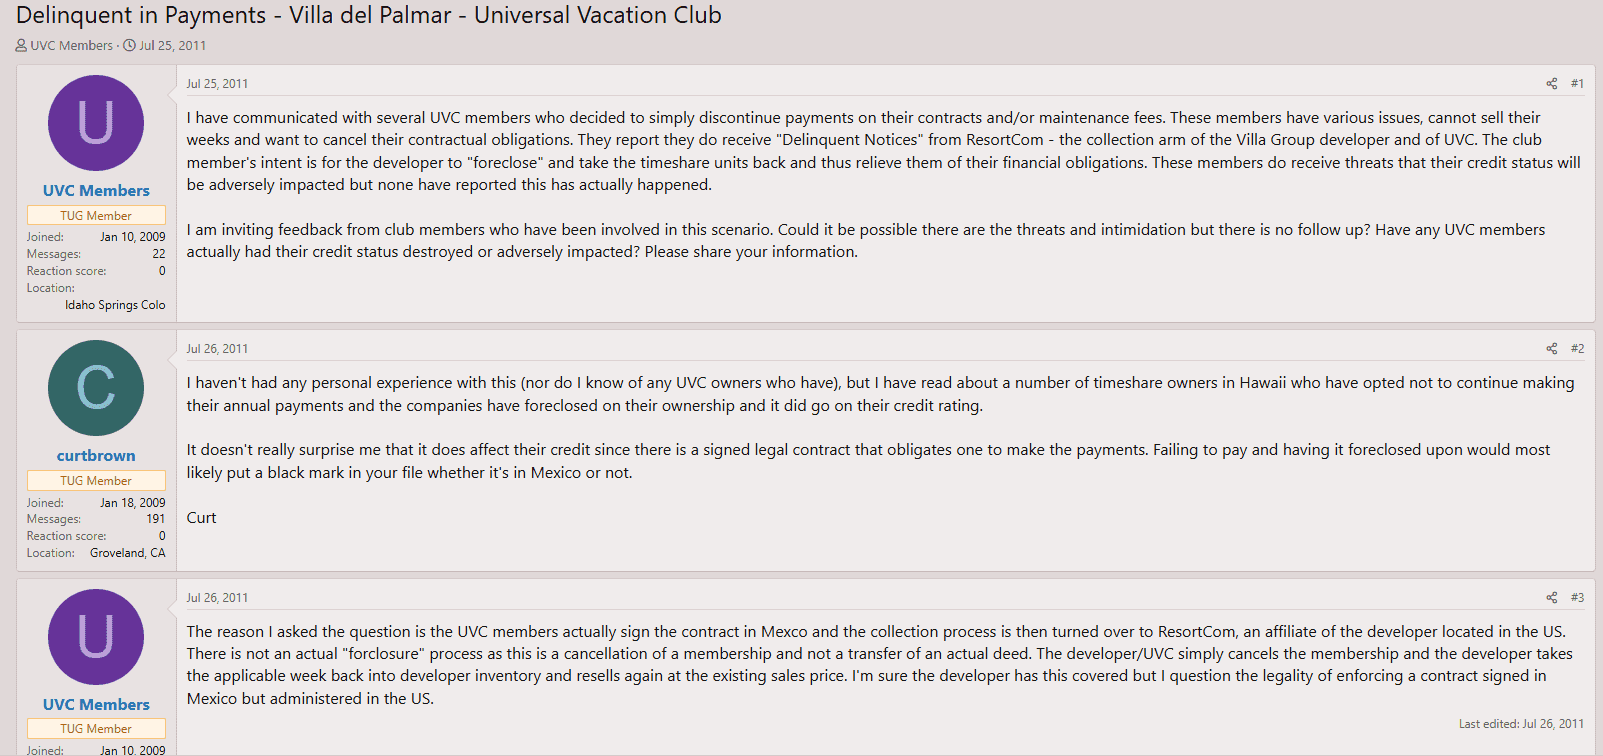
Task: Open the UVC Members username link on post #3
Action: tap(96, 704)
